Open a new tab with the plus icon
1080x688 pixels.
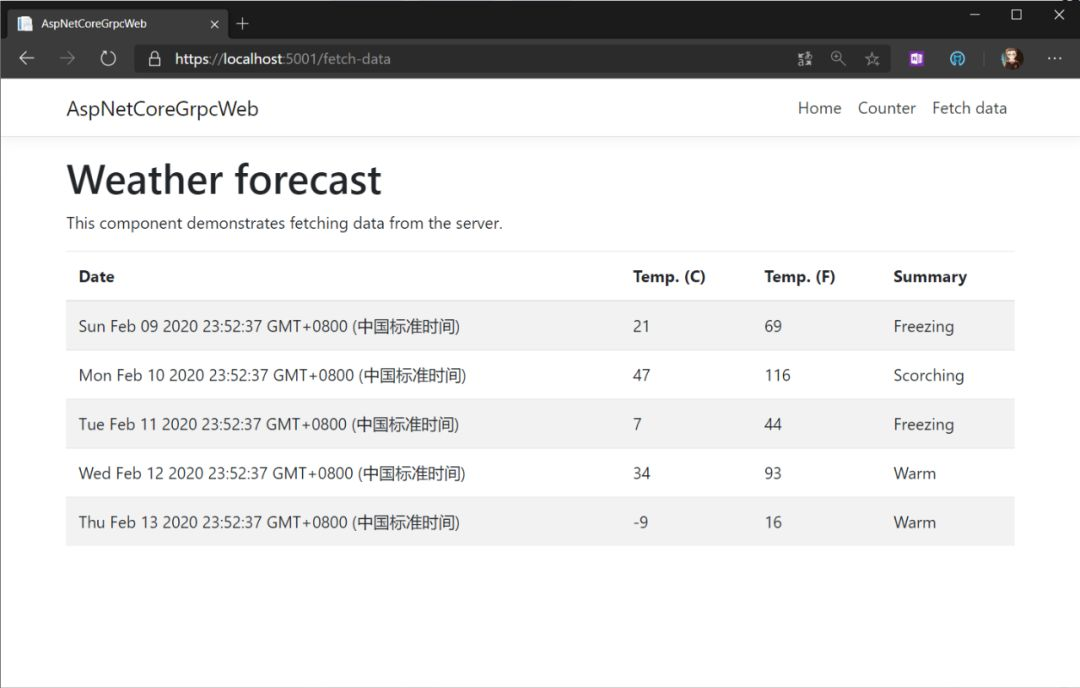(242, 24)
